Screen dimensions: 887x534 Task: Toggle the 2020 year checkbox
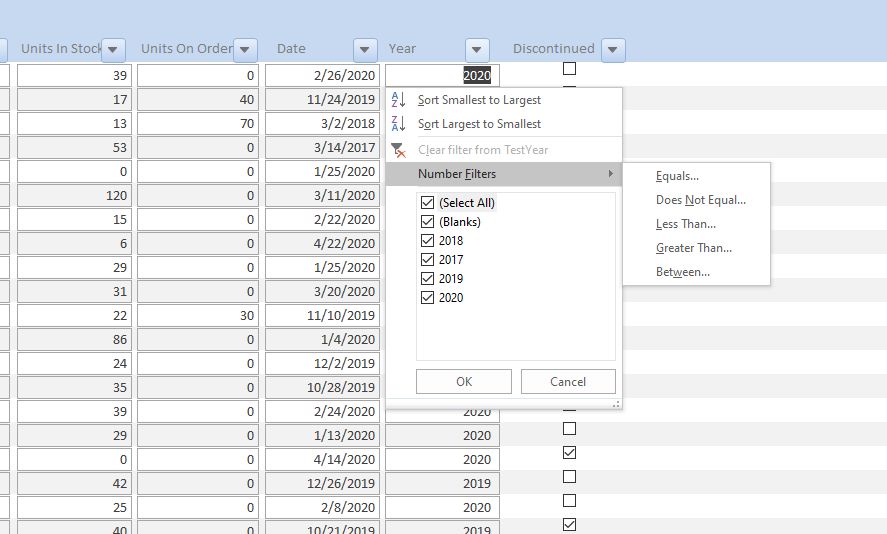coord(428,298)
